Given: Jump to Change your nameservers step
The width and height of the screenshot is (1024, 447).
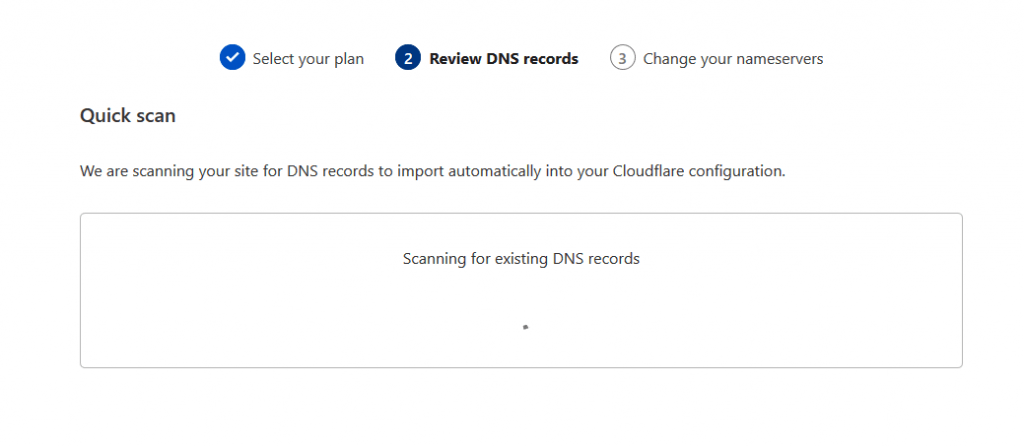Looking at the screenshot, I should pos(733,59).
